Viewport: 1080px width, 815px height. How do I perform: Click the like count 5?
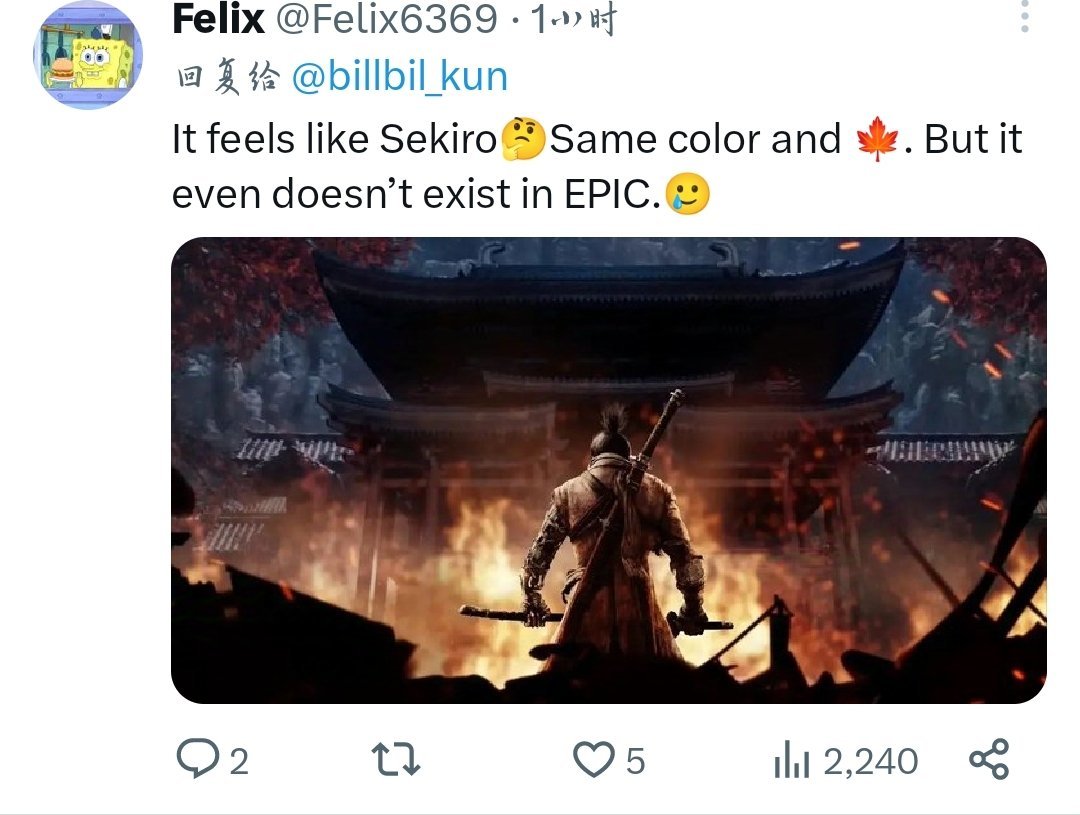coord(635,763)
